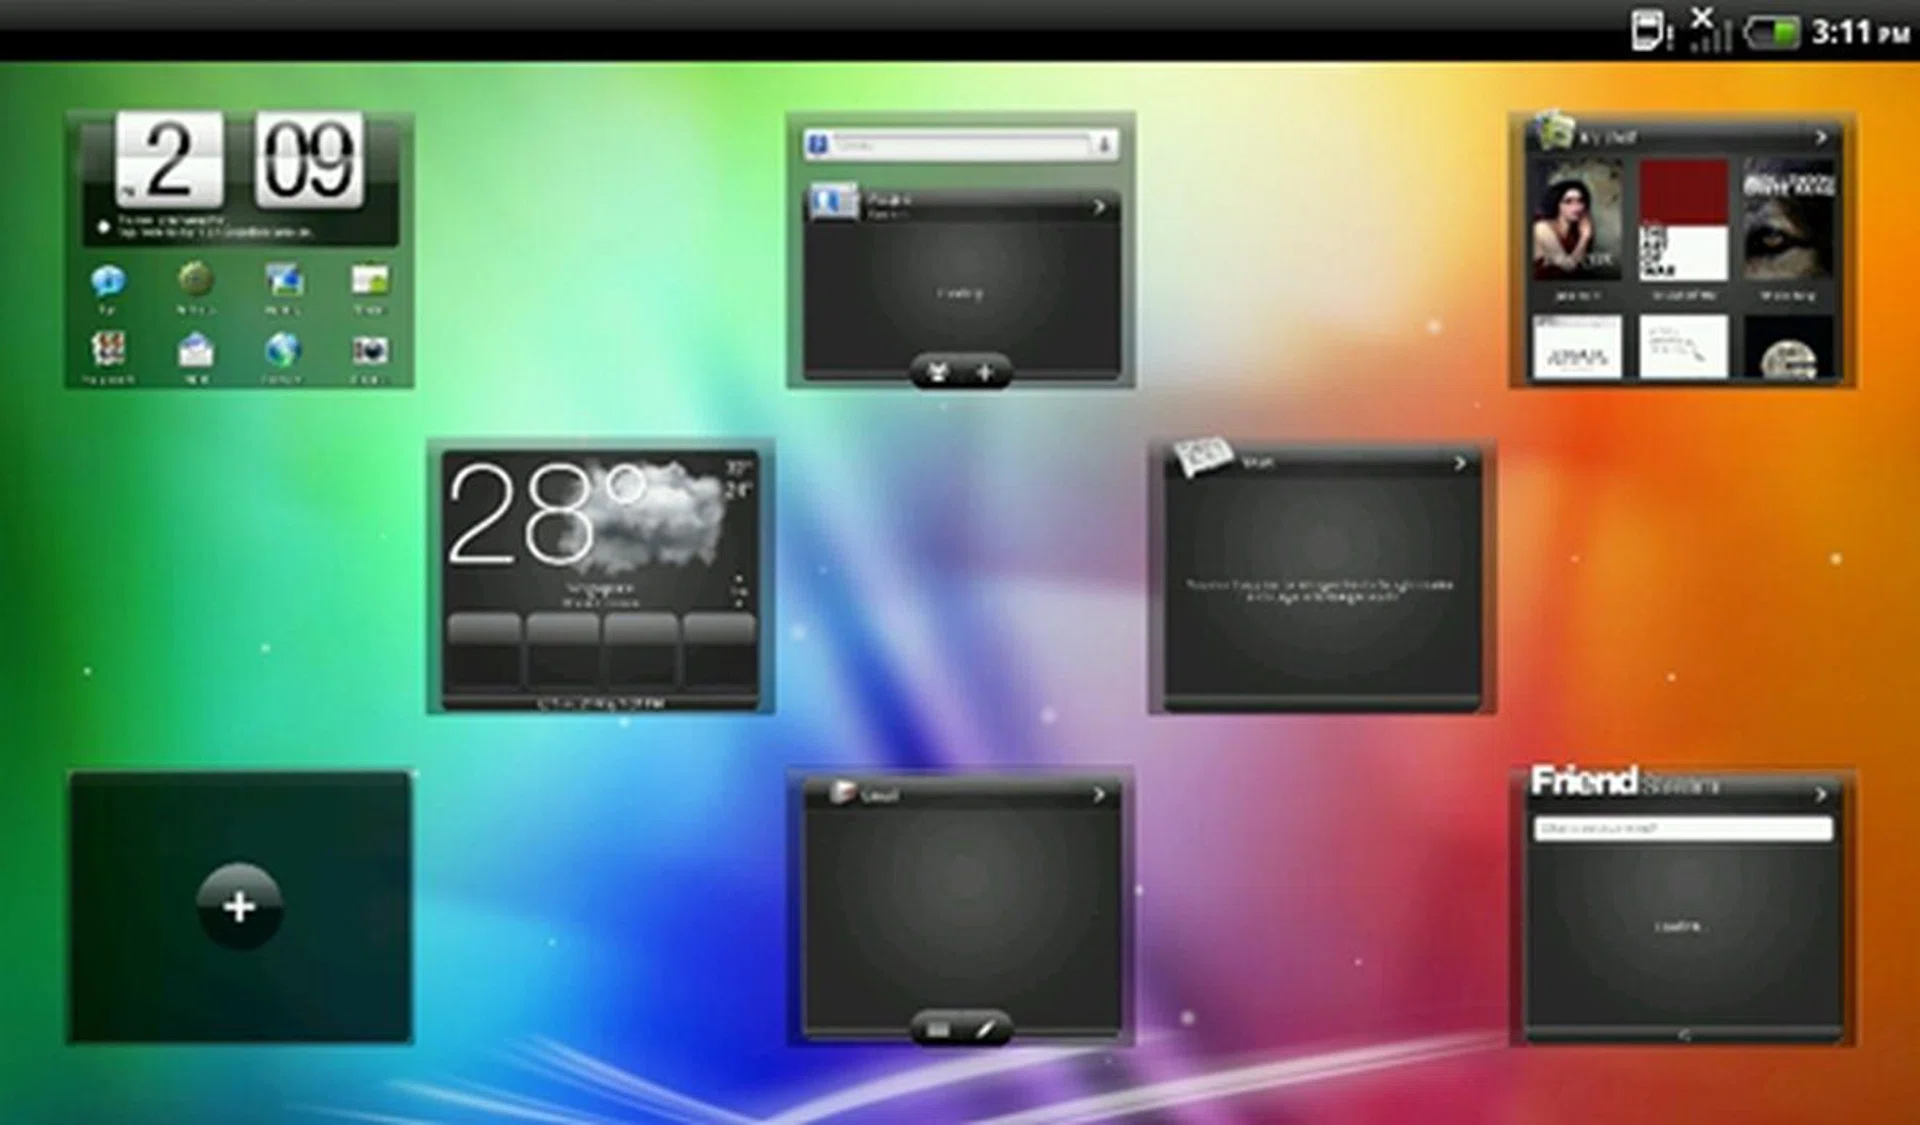Expand the My Shelf books arrow
The height and width of the screenshot is (1125, 1920).
tap(1821, 137)
